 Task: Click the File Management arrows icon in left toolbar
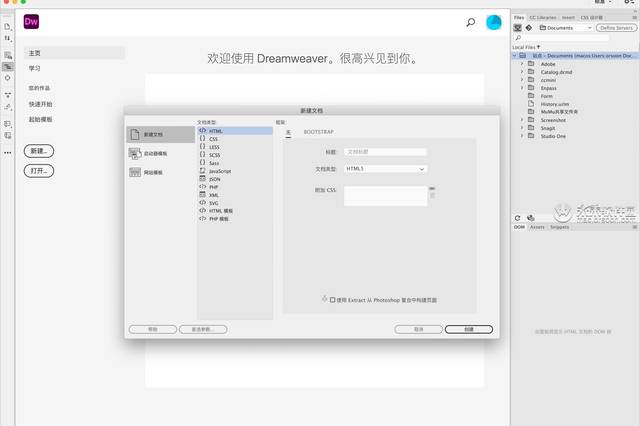(7, 38)
